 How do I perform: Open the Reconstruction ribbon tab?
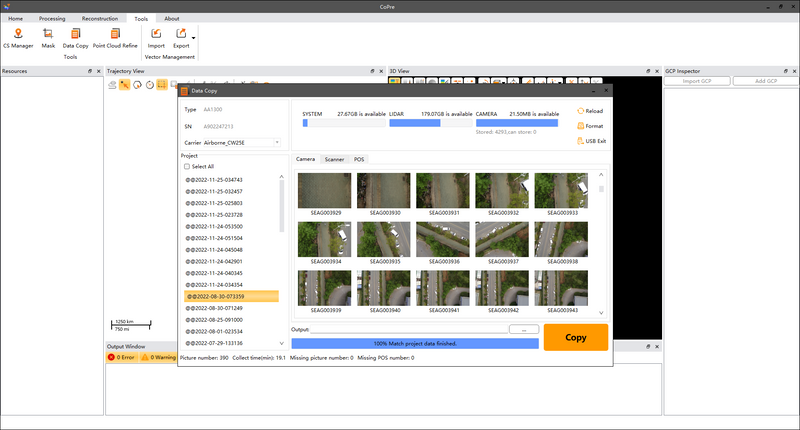(x=99, y=18)
